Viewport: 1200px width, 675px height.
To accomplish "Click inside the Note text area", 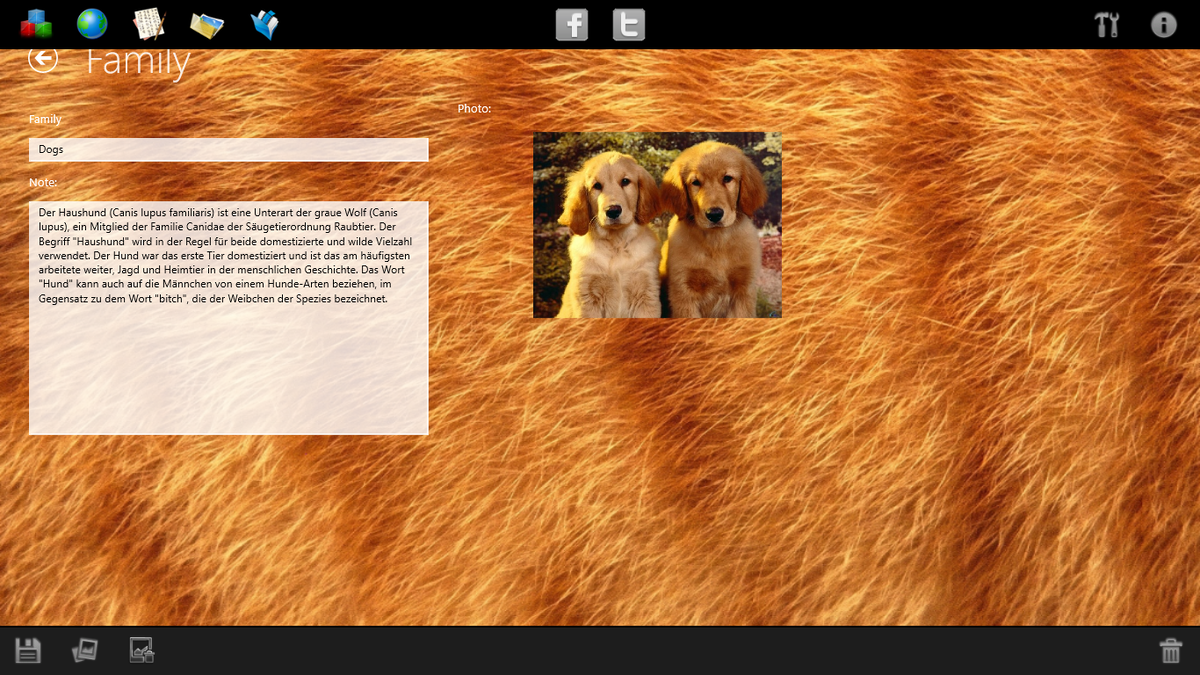I will (229, 318).
